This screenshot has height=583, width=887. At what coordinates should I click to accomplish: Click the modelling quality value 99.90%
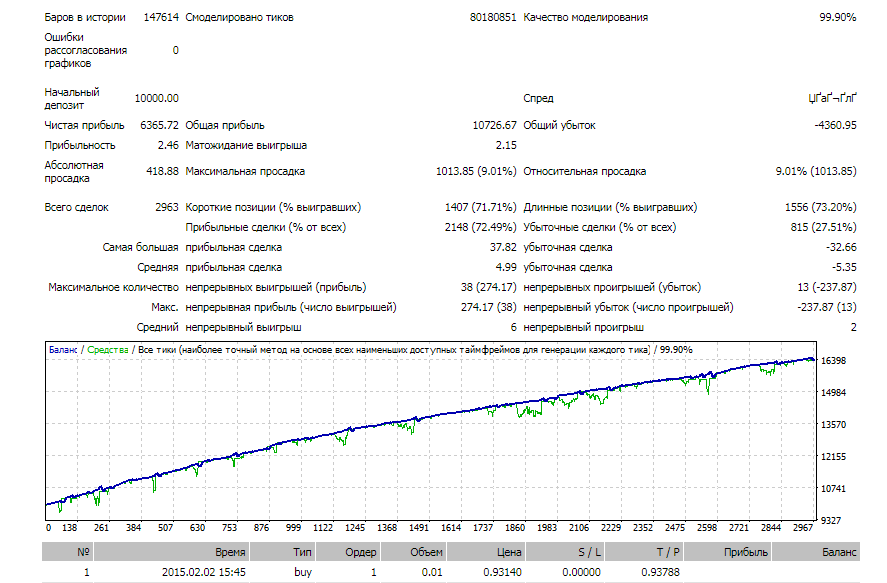pos(837,18)
